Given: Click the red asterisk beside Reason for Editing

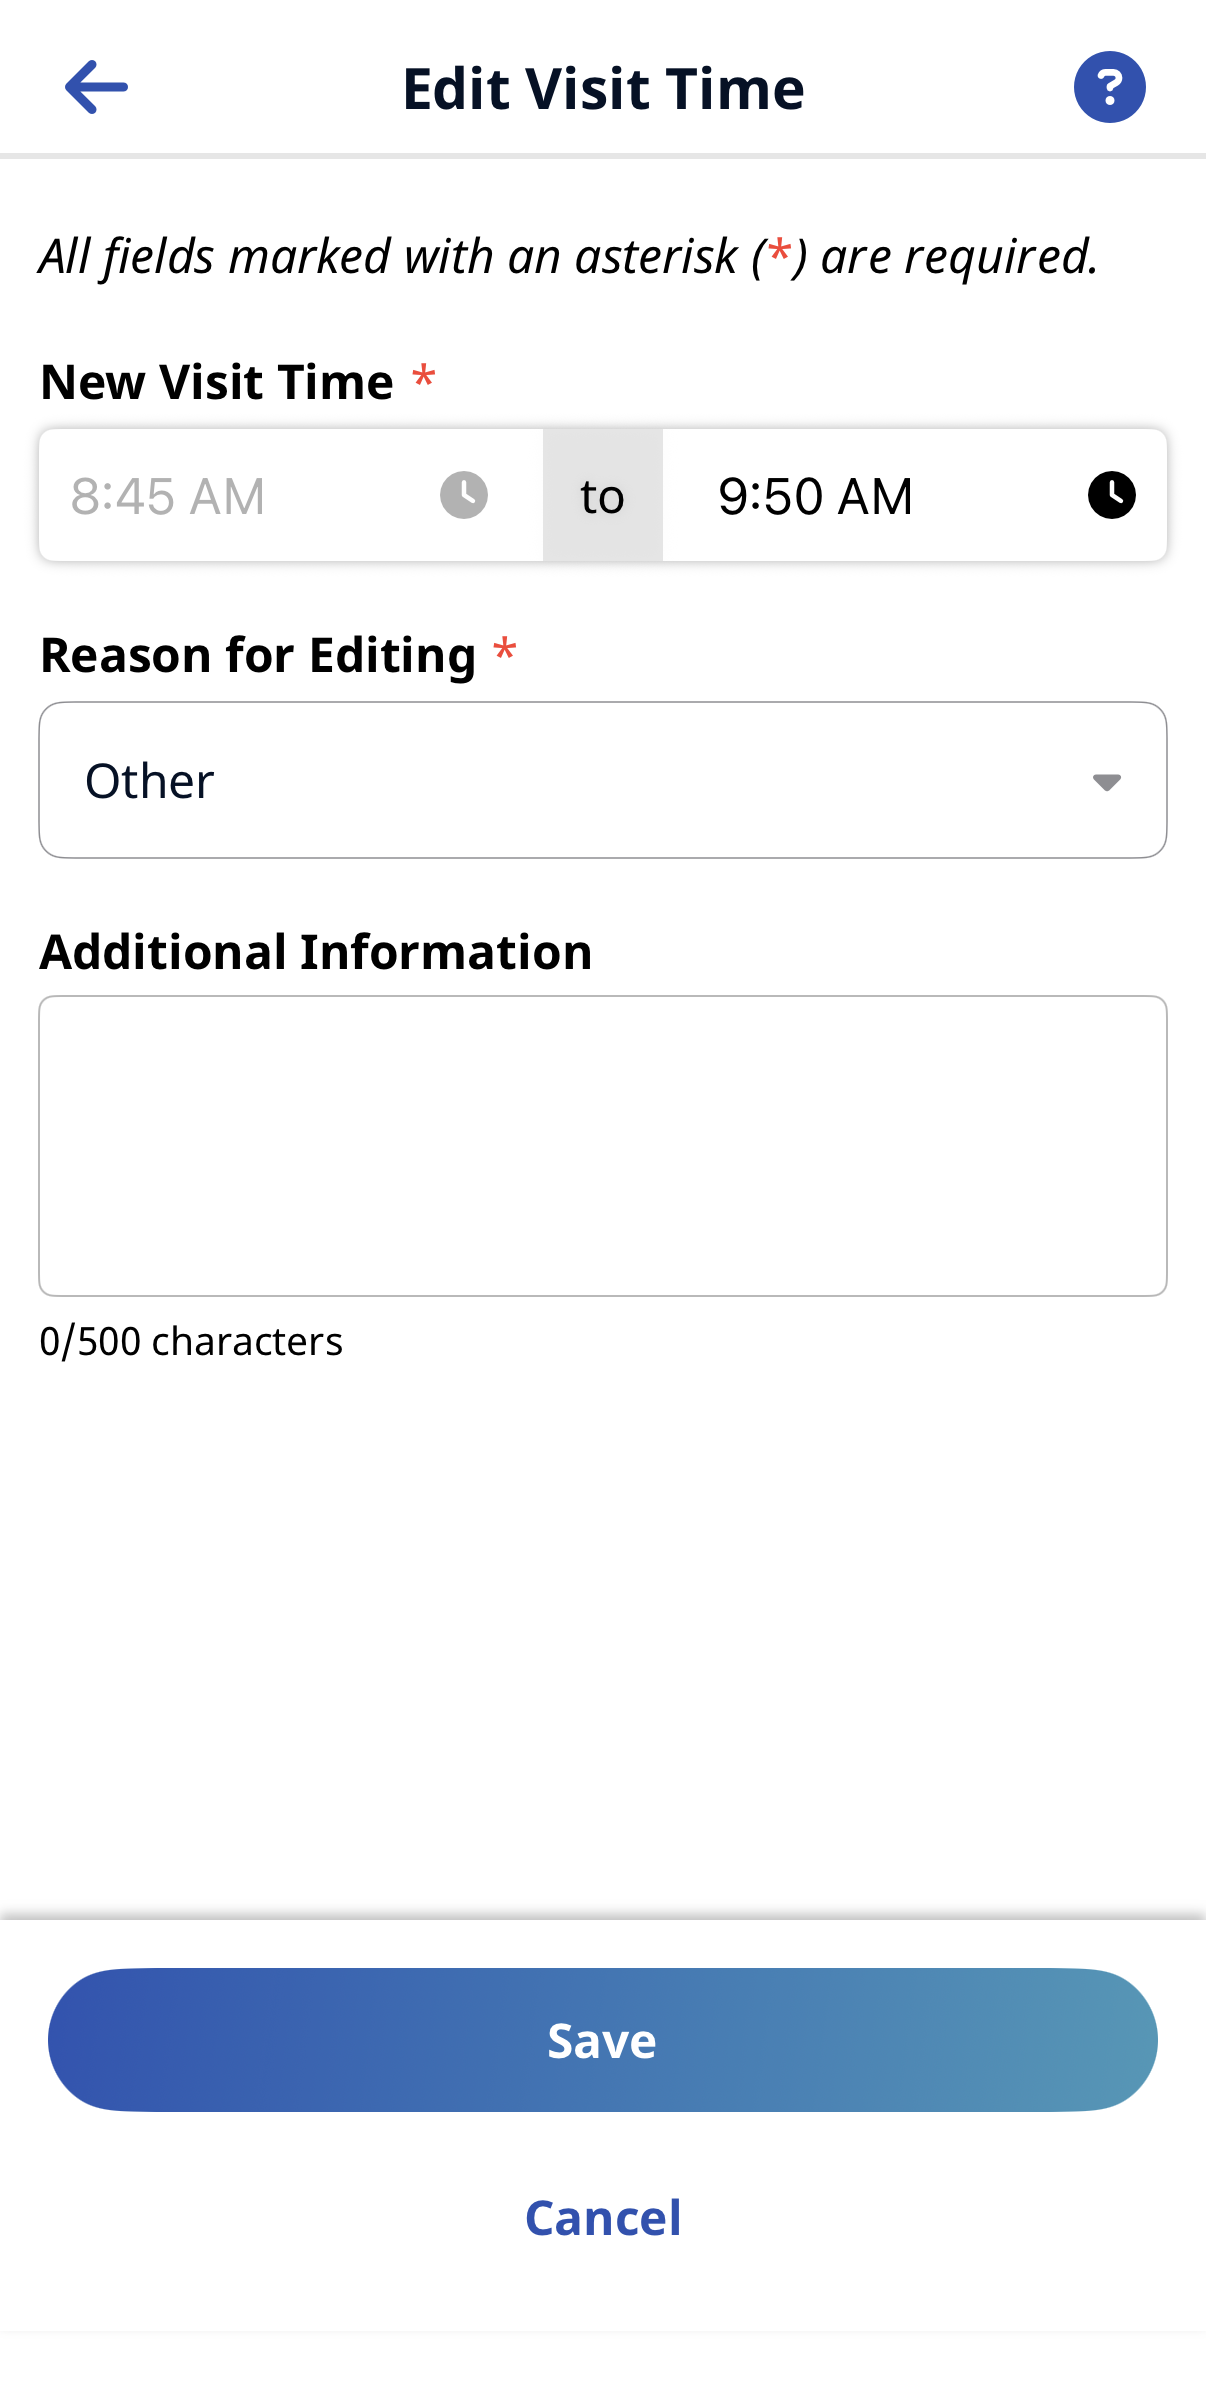Looking at the screenshot, I should click(x=505, y=652).
